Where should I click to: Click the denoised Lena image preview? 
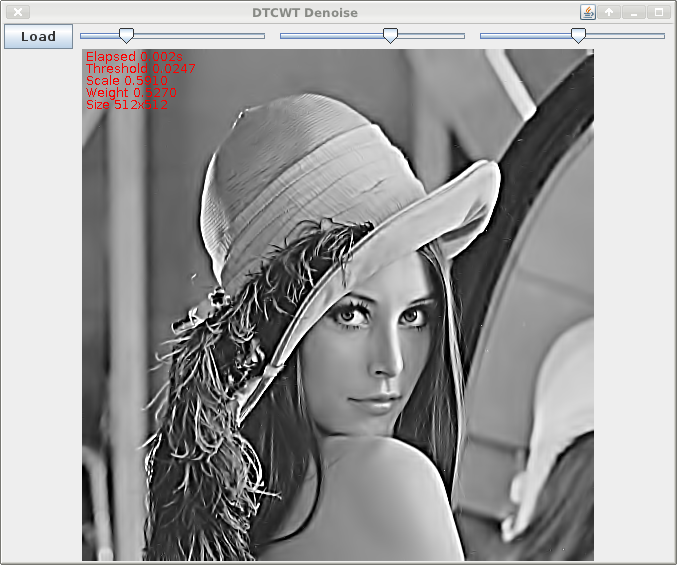(x=338, y=305)
